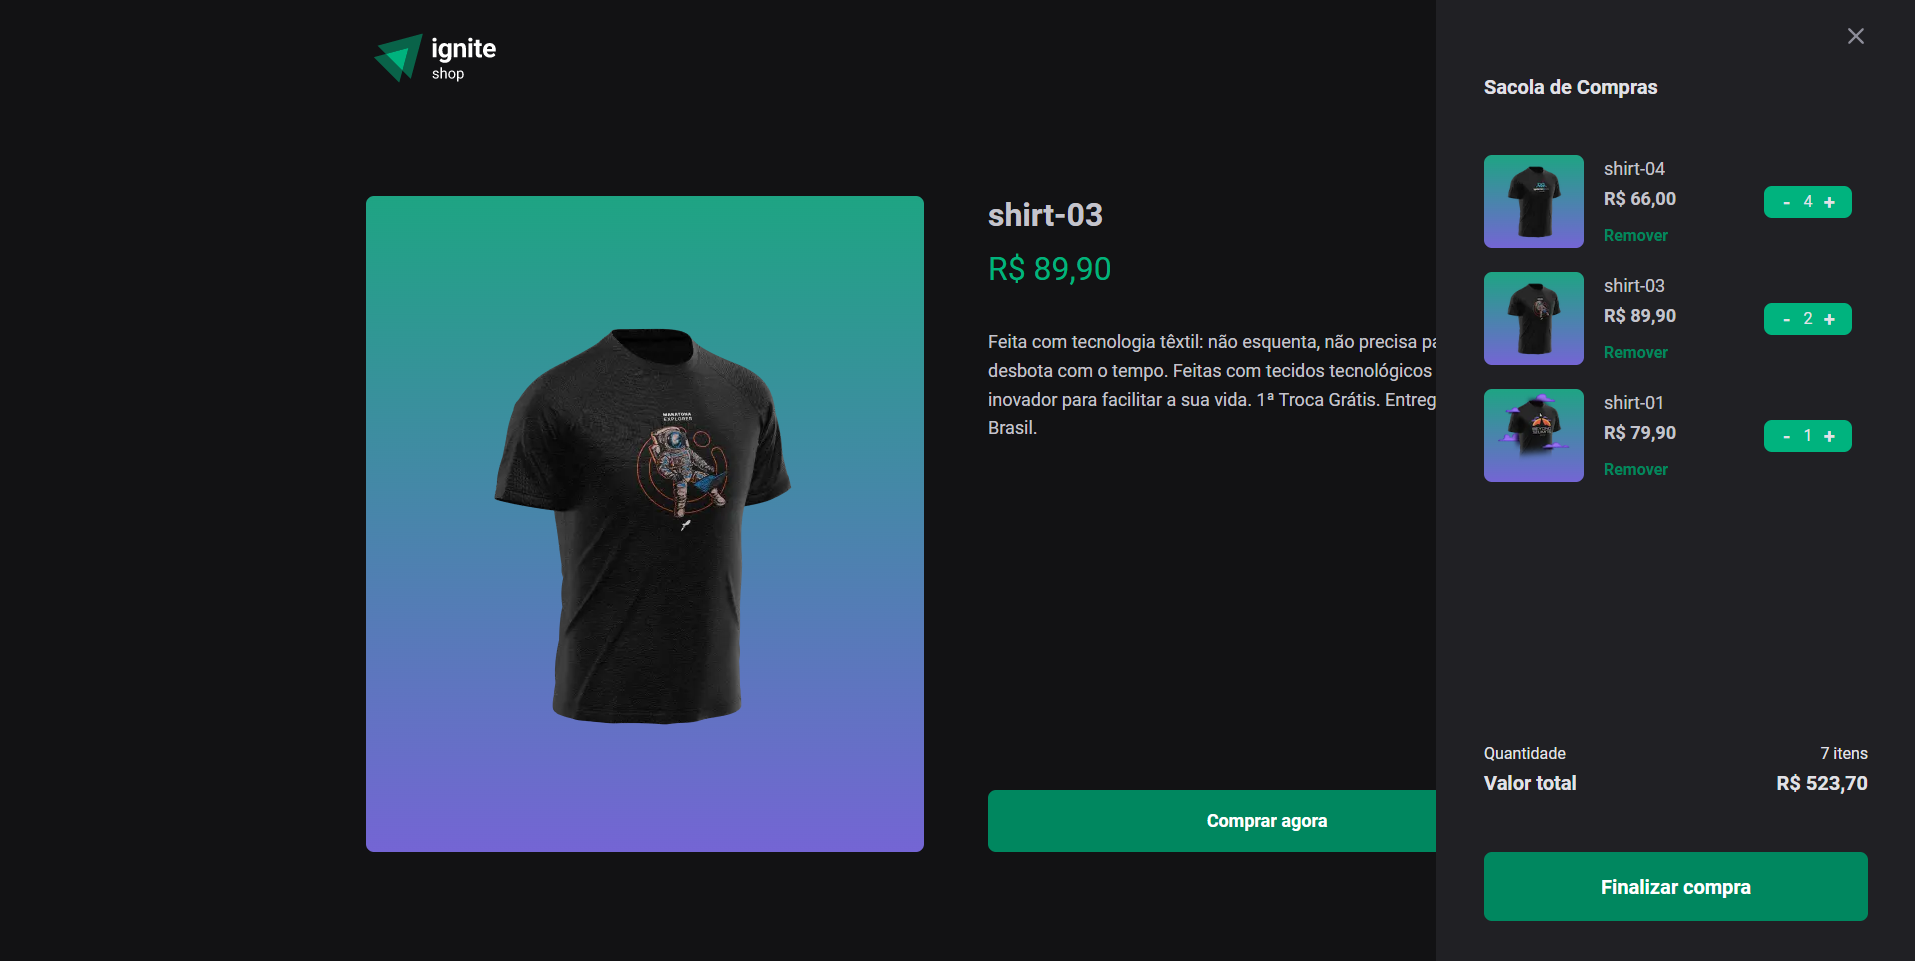Click the Ignite shop logo

435,58
